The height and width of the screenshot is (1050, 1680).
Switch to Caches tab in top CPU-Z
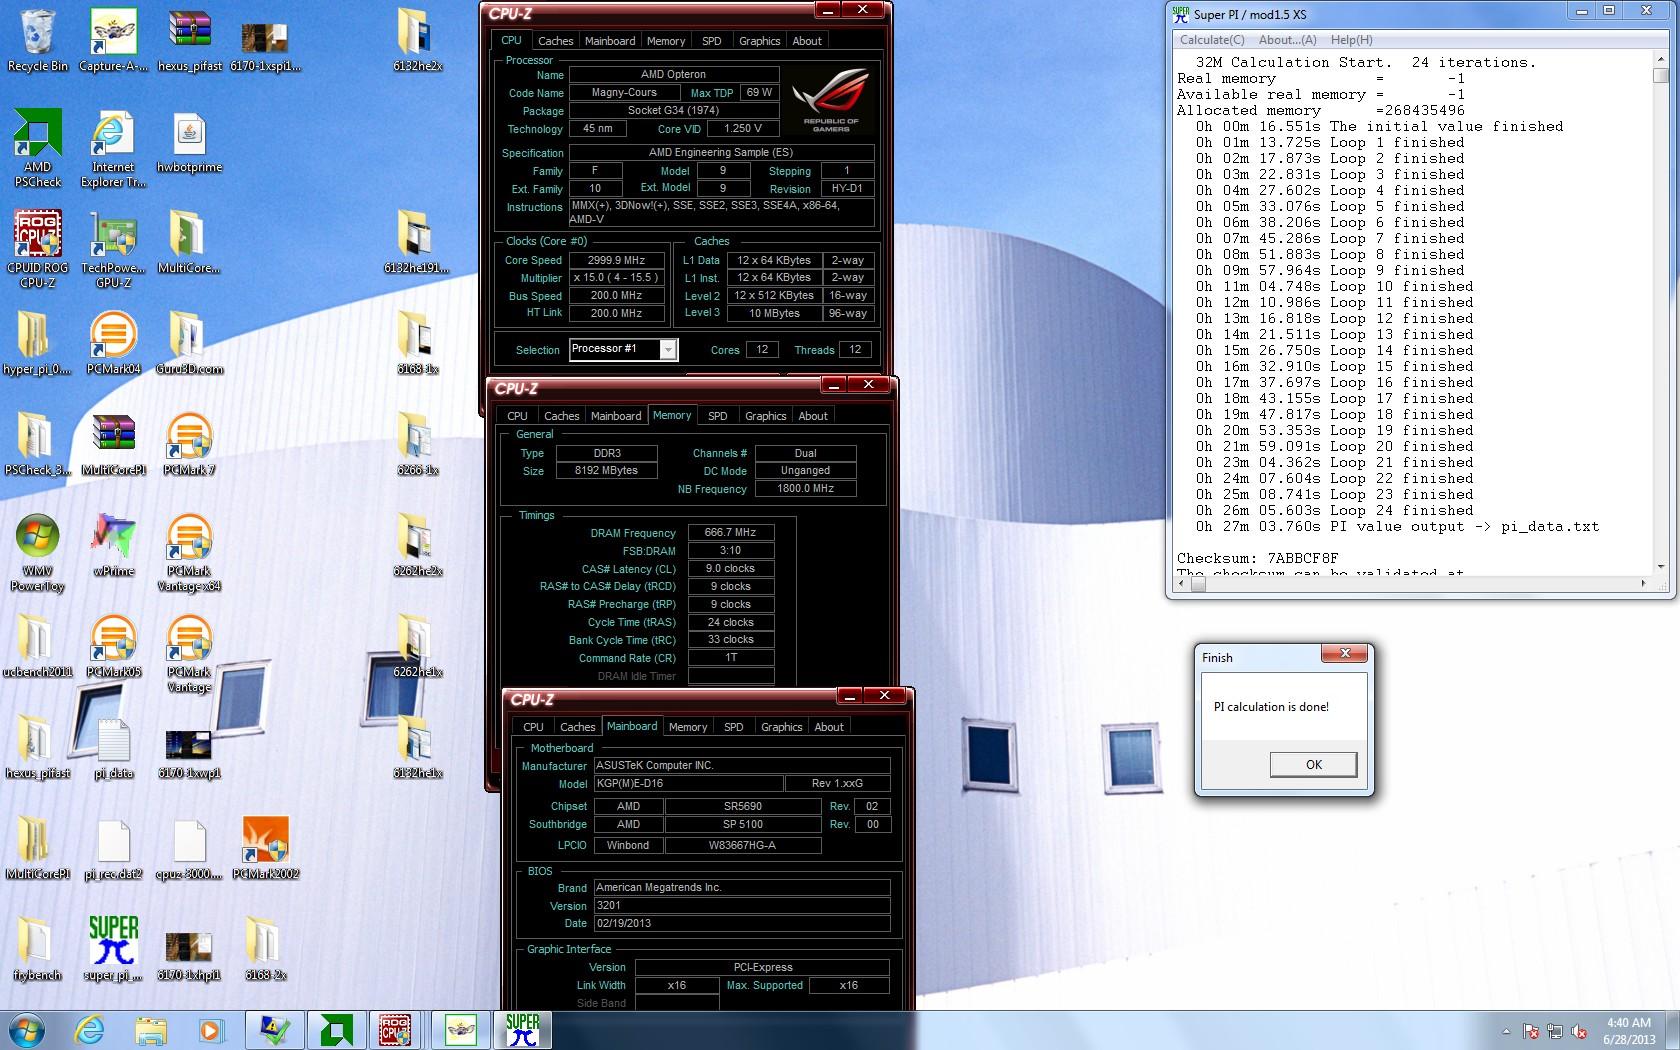[x=555, y=41]
